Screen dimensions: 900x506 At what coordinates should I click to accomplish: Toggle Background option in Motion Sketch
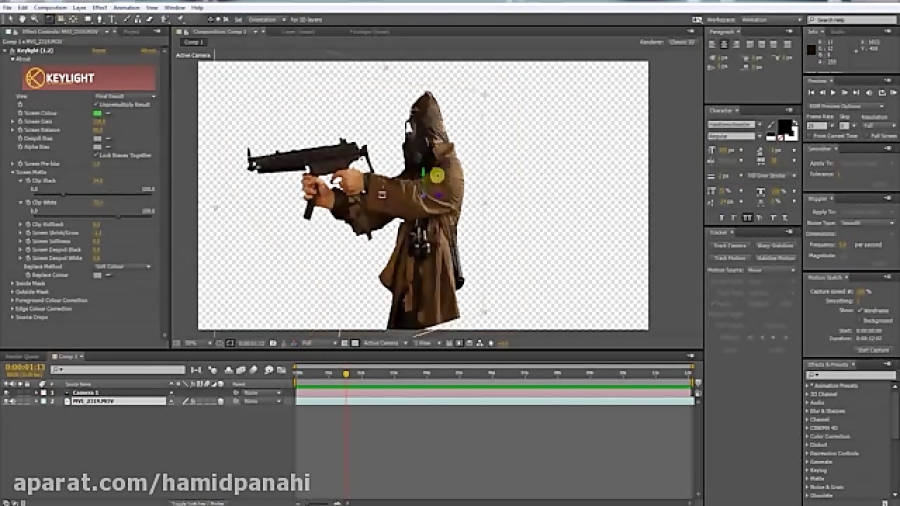coord(860,321)
